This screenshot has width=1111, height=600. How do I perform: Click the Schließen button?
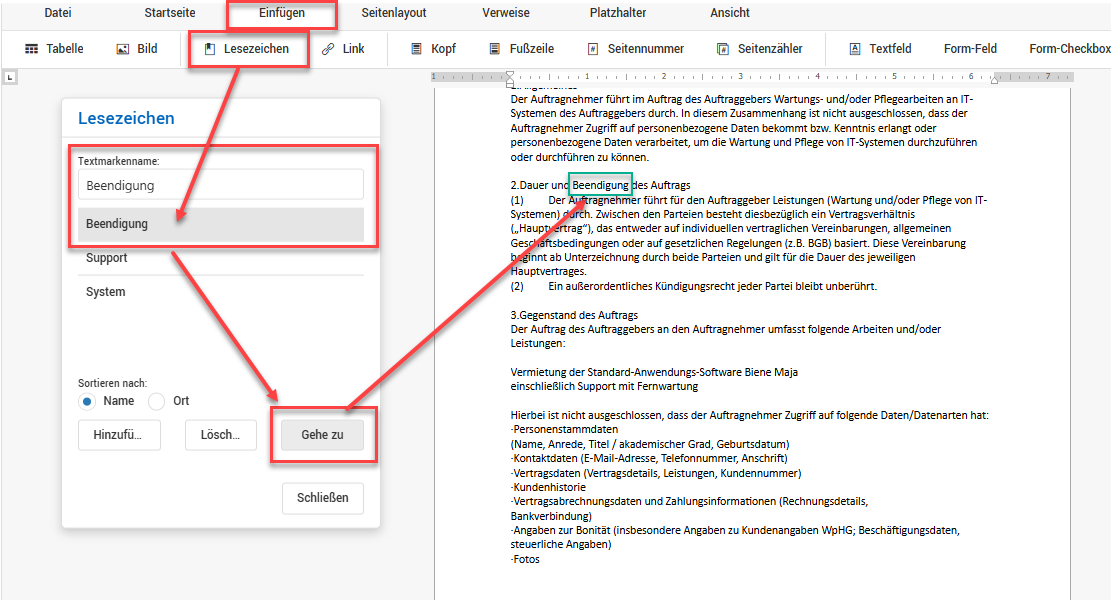click(x=322, y=498)
